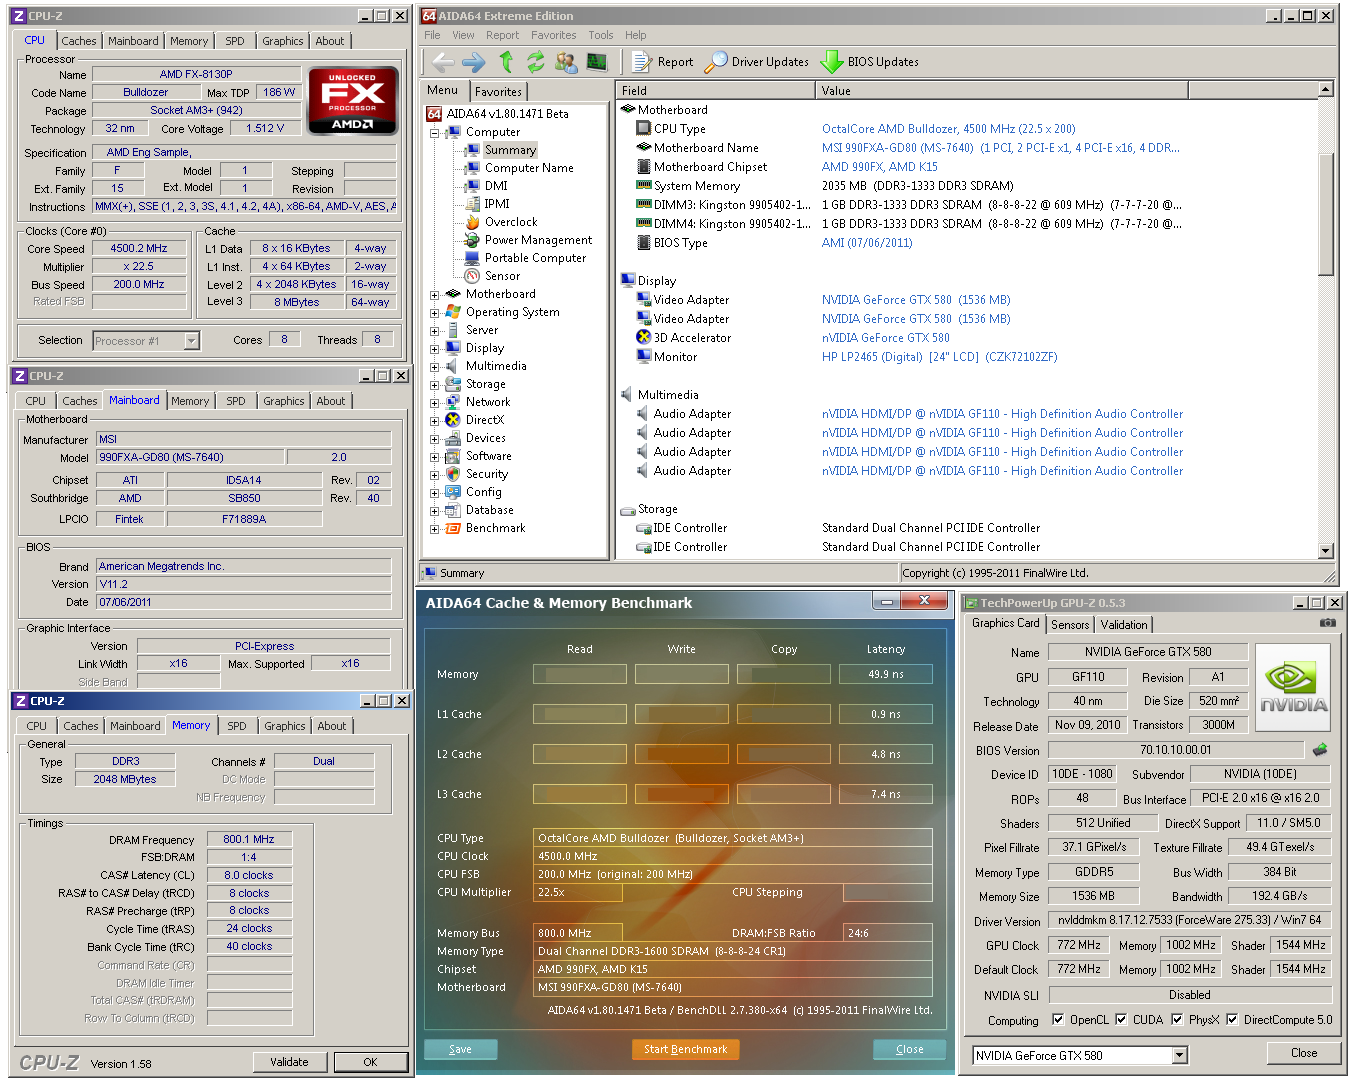The height and width of the screenshot is (1084, 1357).
Task: Click the AIDA64 scrollbar down arrow
Action: [1326, 551]
